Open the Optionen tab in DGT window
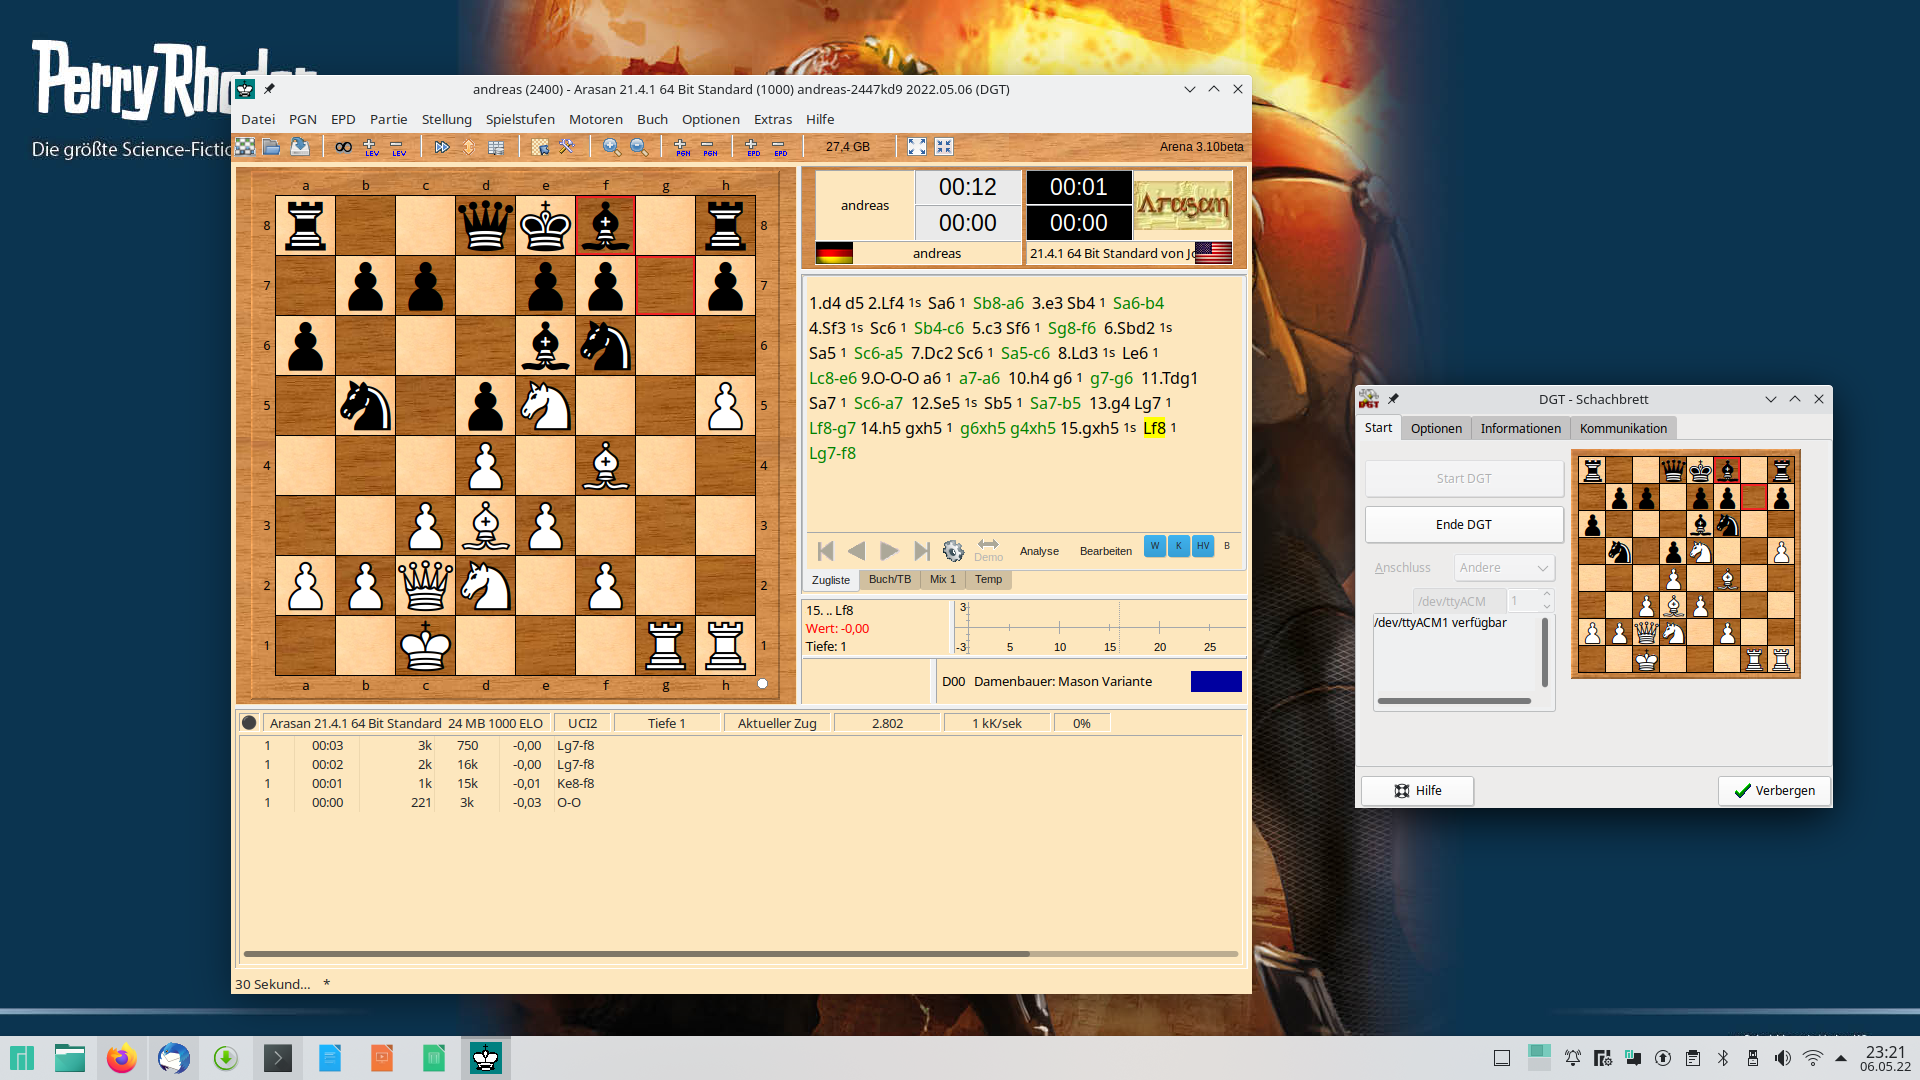 1436,428
